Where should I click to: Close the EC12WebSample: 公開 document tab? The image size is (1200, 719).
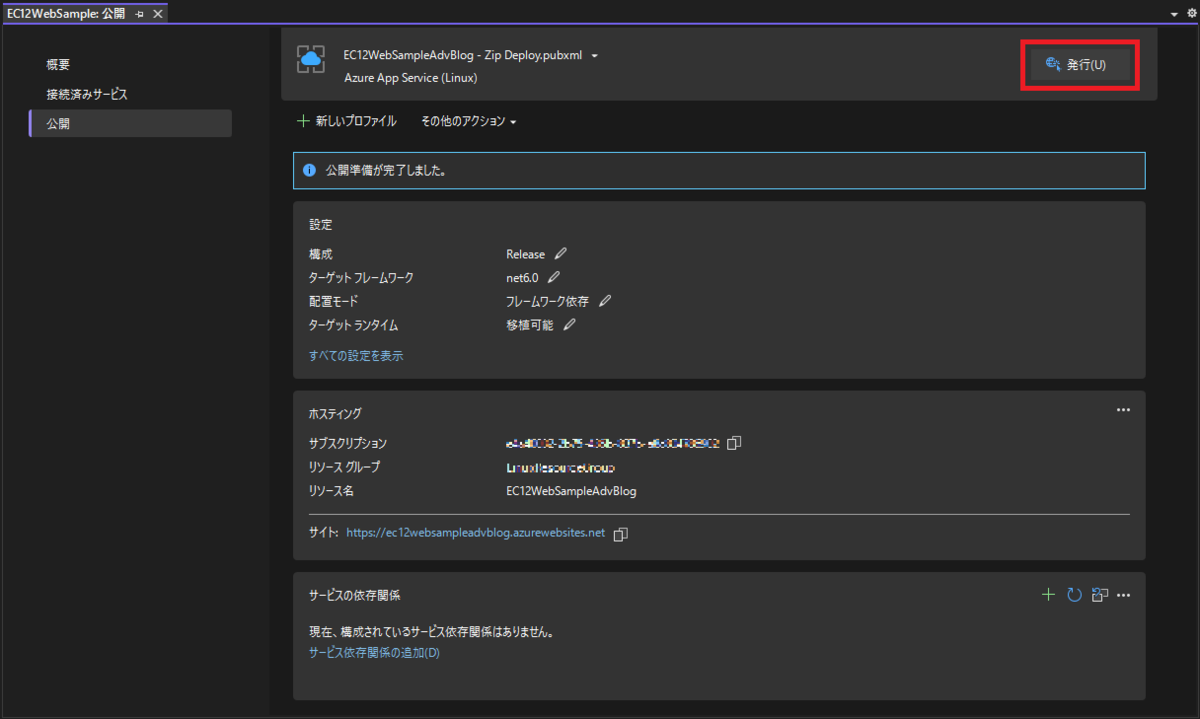[x=158, y=13]
